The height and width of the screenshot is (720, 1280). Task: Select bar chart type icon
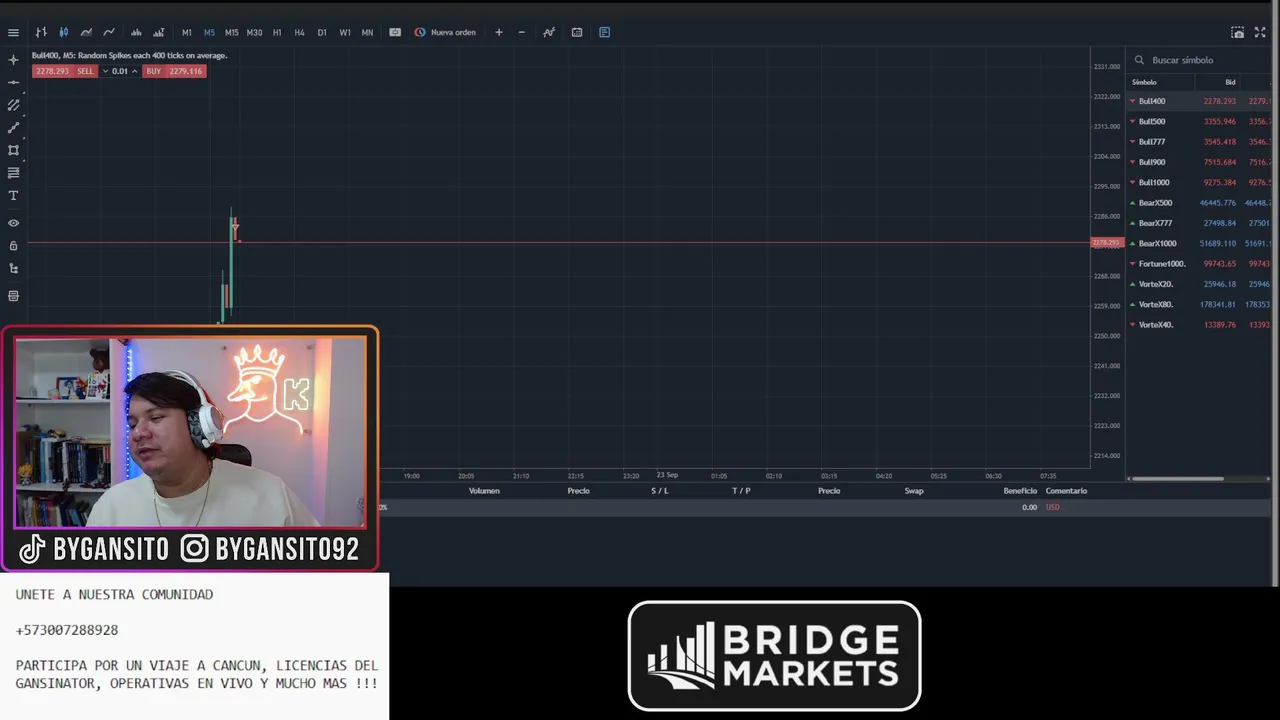(41, 32)
